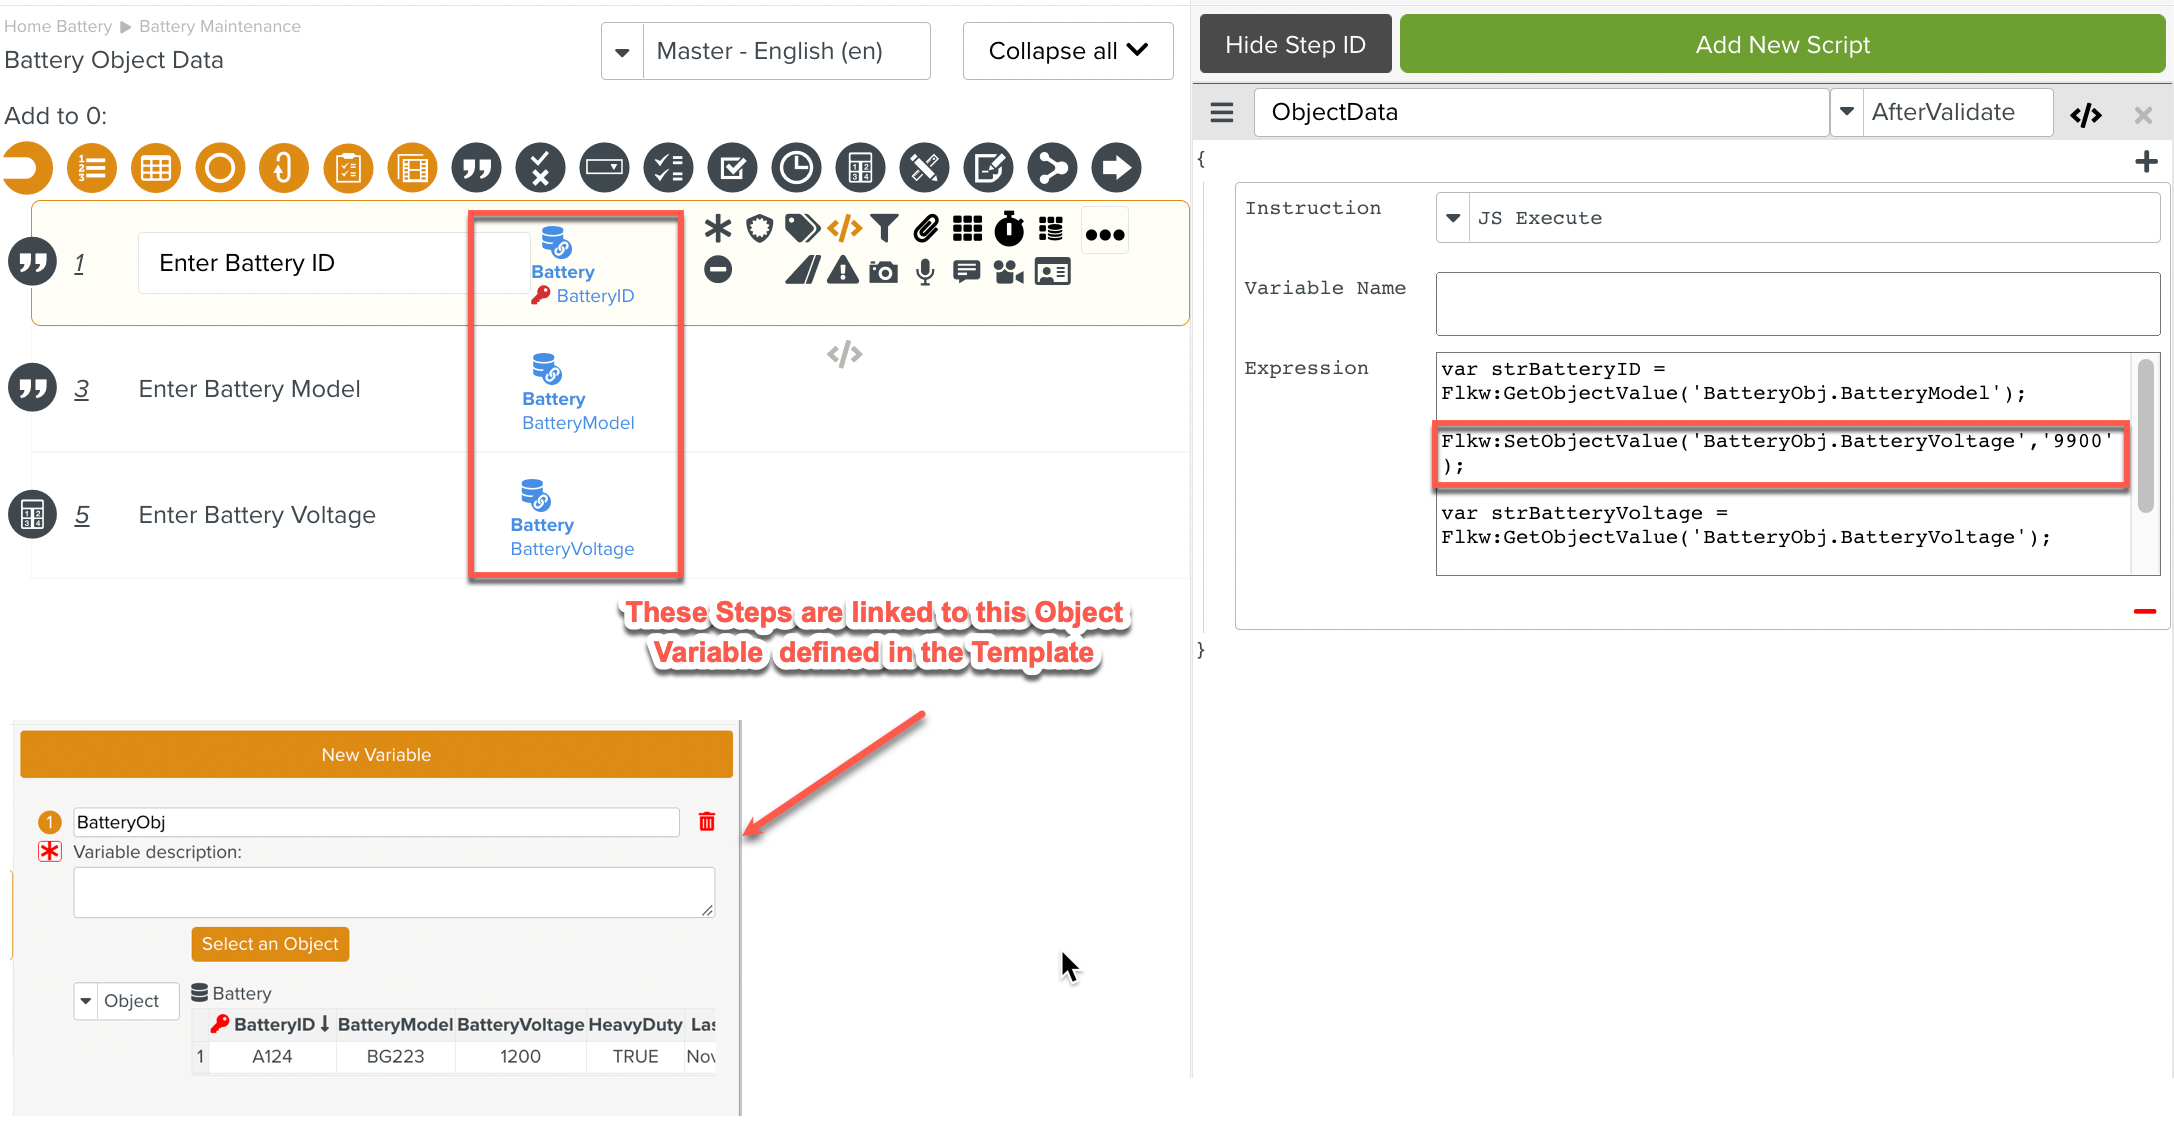Open the three-dots more options on step 1

coord(1105,233)
